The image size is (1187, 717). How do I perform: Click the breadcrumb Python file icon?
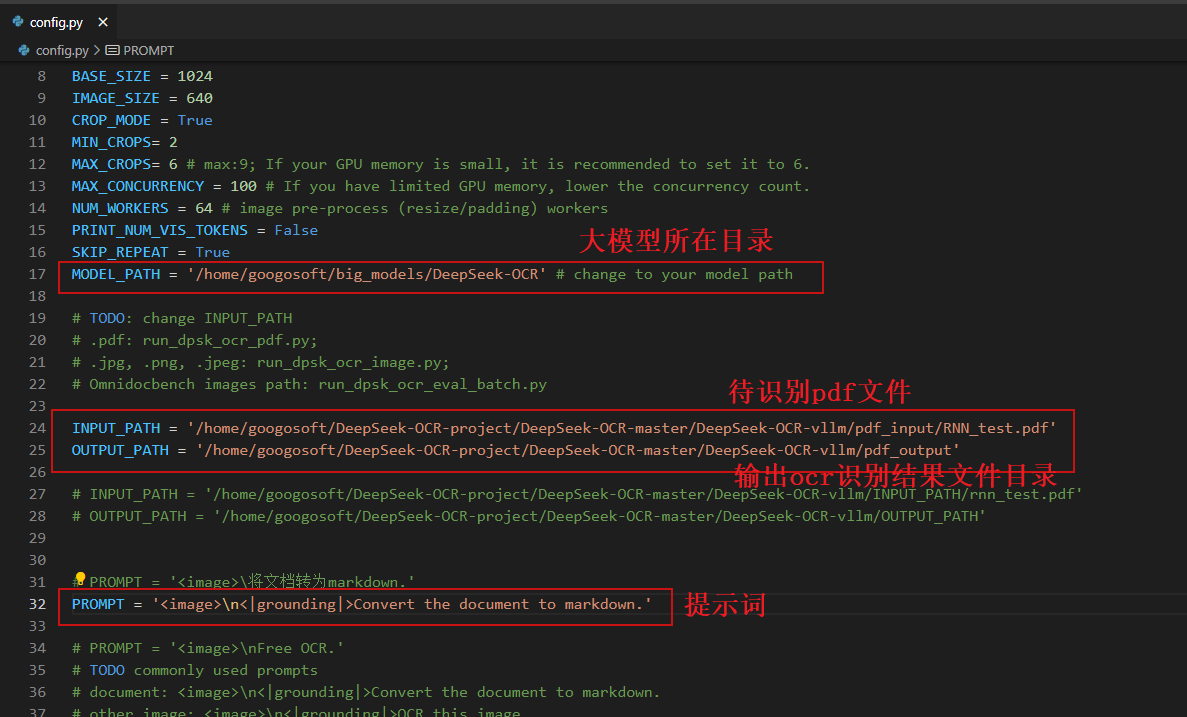24,50
